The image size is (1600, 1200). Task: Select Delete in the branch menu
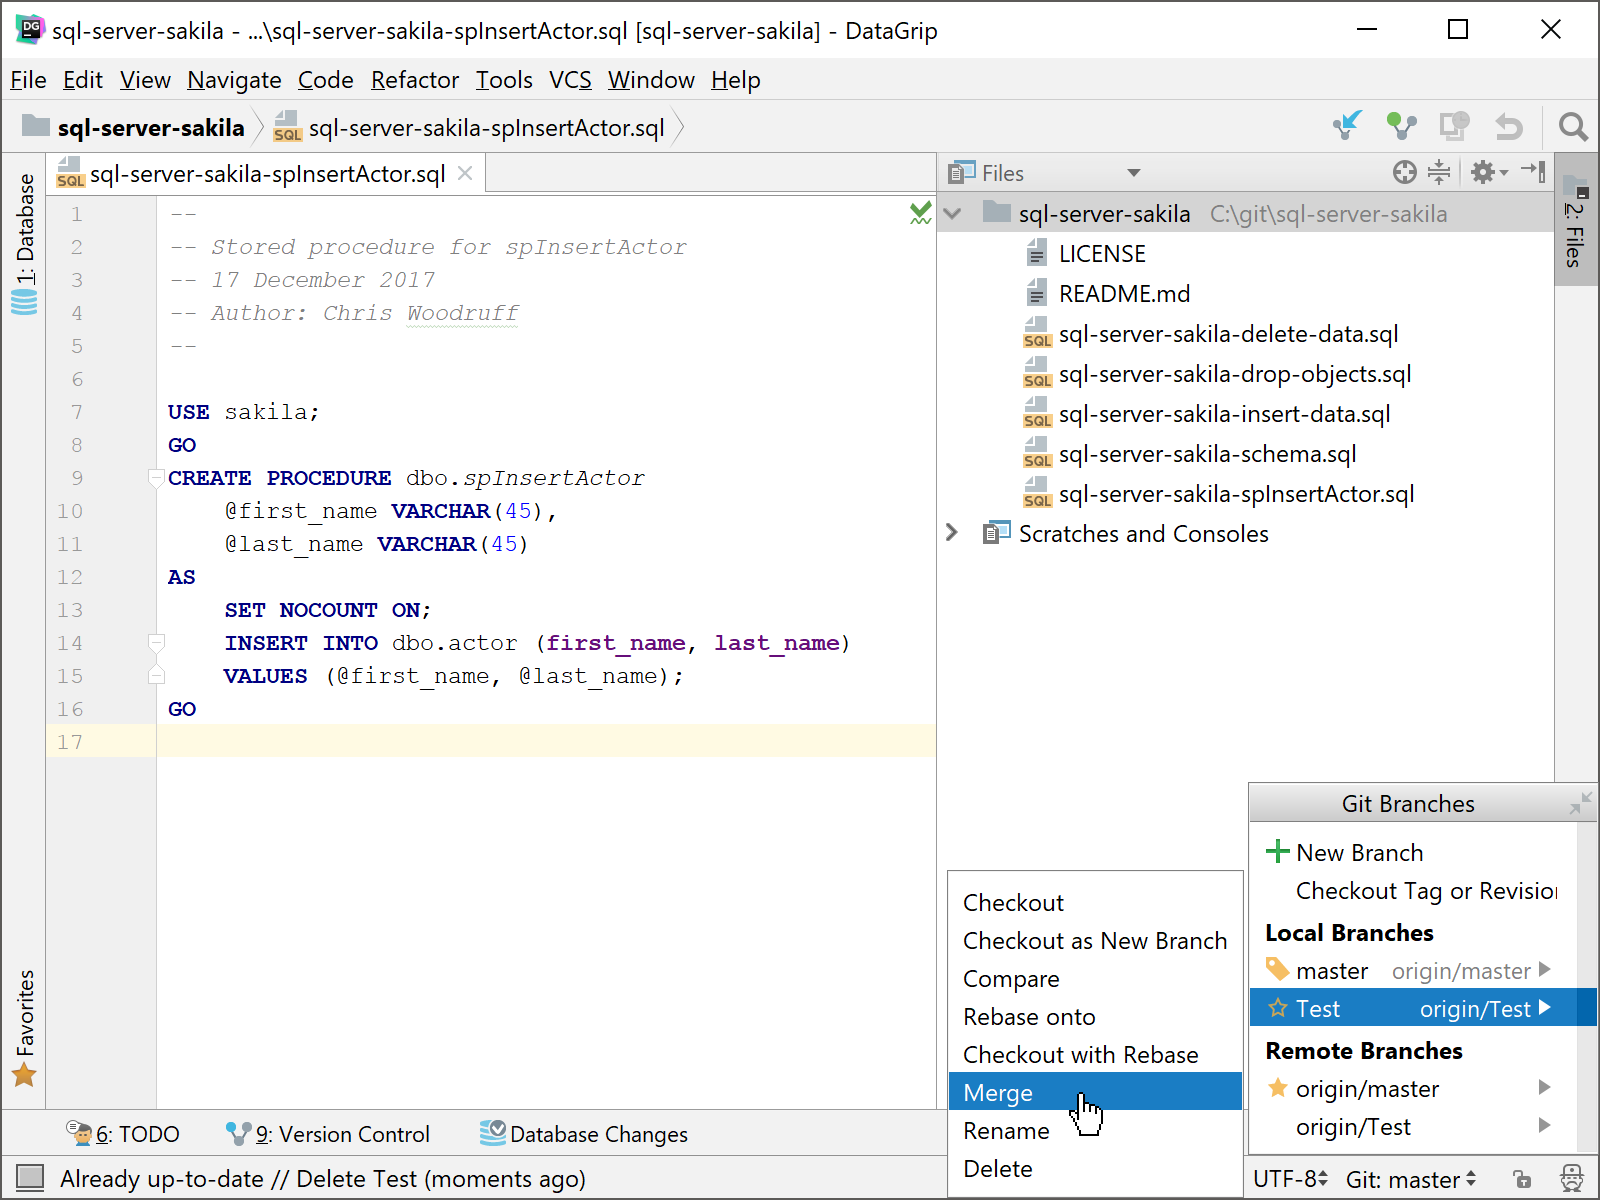(x=1095, y=1168)
